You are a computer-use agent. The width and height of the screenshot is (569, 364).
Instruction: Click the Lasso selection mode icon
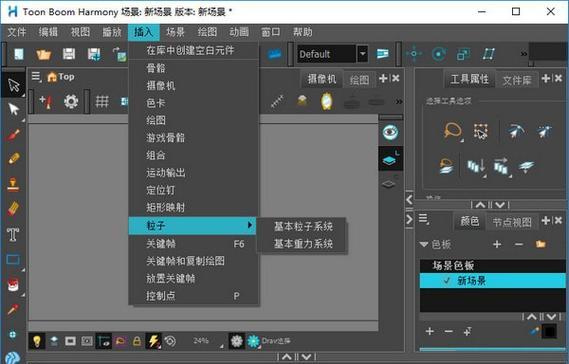(453, 131)
